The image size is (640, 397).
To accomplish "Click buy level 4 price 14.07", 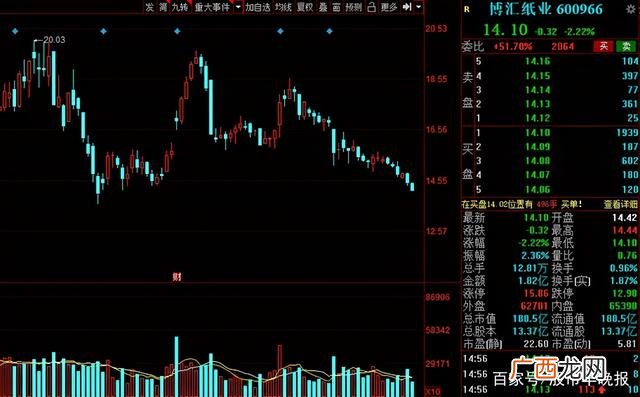I will point(538,175).
